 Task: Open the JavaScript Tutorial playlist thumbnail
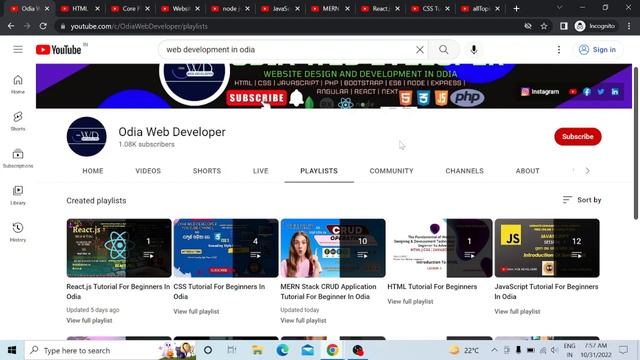coord(547,248)
